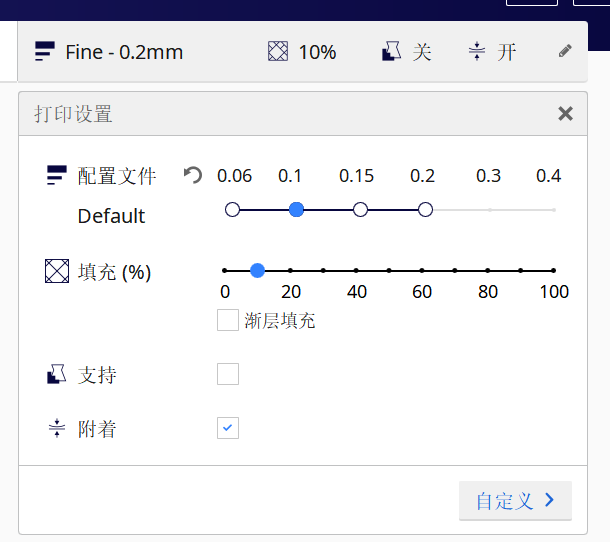The height and width of the screenshot is (542, 610).
Task: Click the 配置文件 profile icon
Action: tap(57, 175)
